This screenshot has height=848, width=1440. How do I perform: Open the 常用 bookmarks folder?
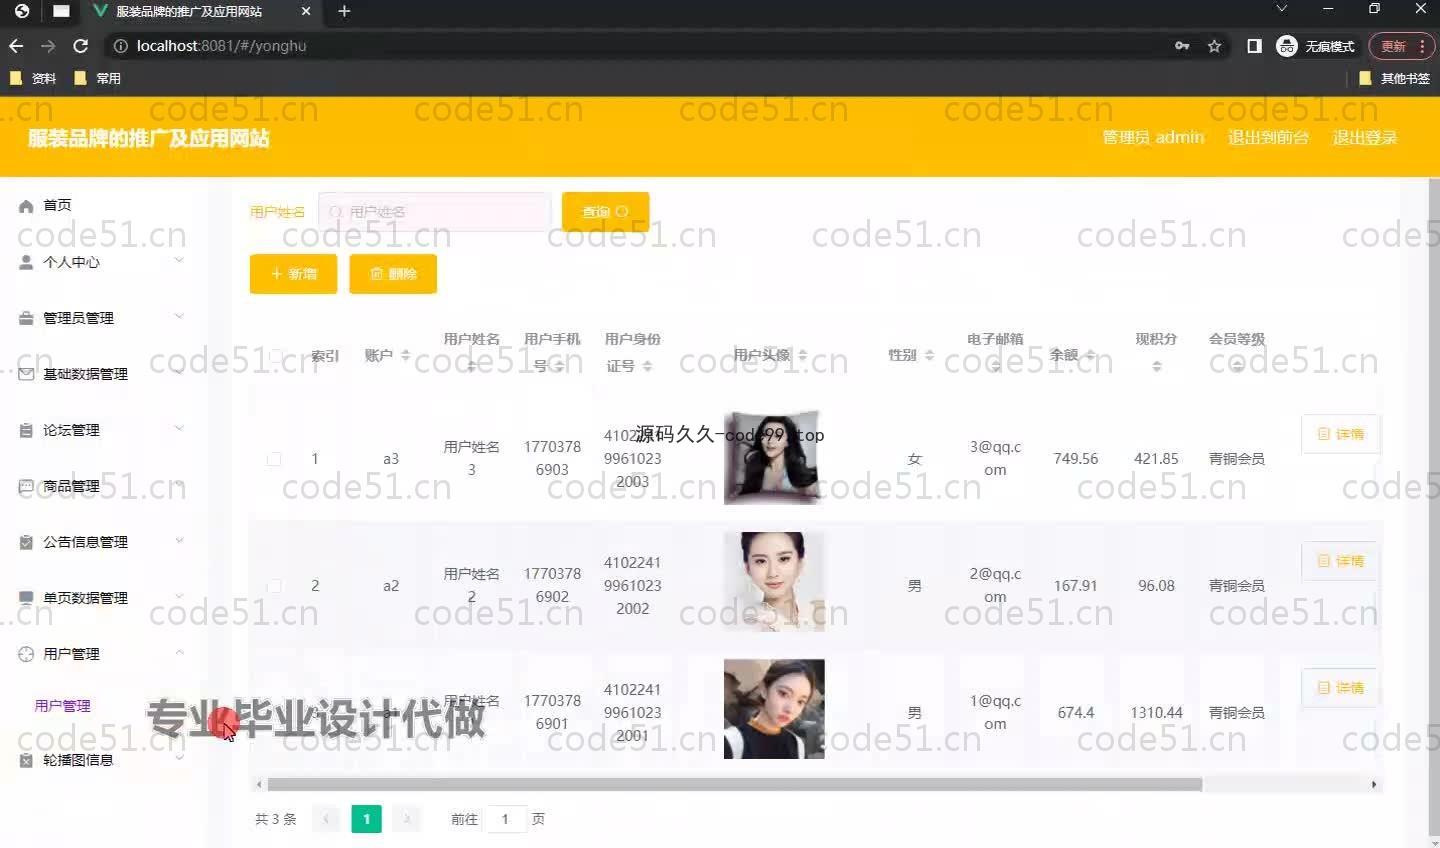(x=98, y=78)
